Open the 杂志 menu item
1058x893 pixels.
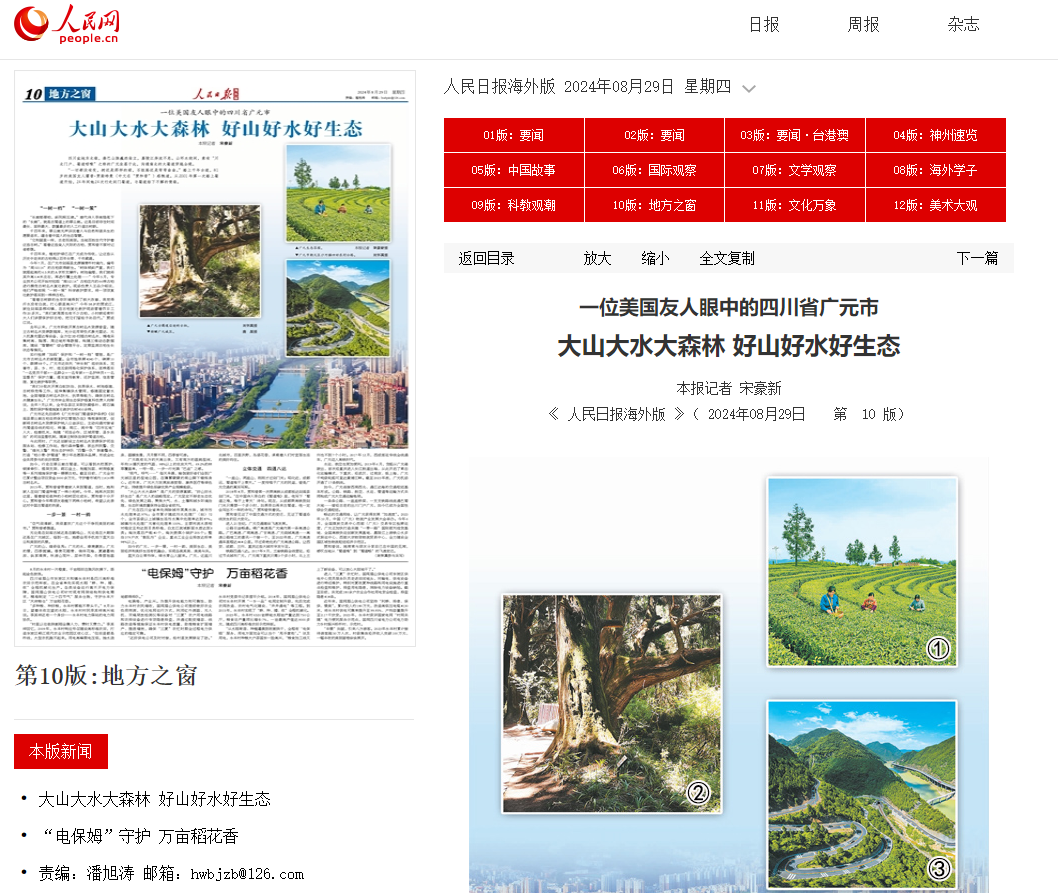[963, 25]
